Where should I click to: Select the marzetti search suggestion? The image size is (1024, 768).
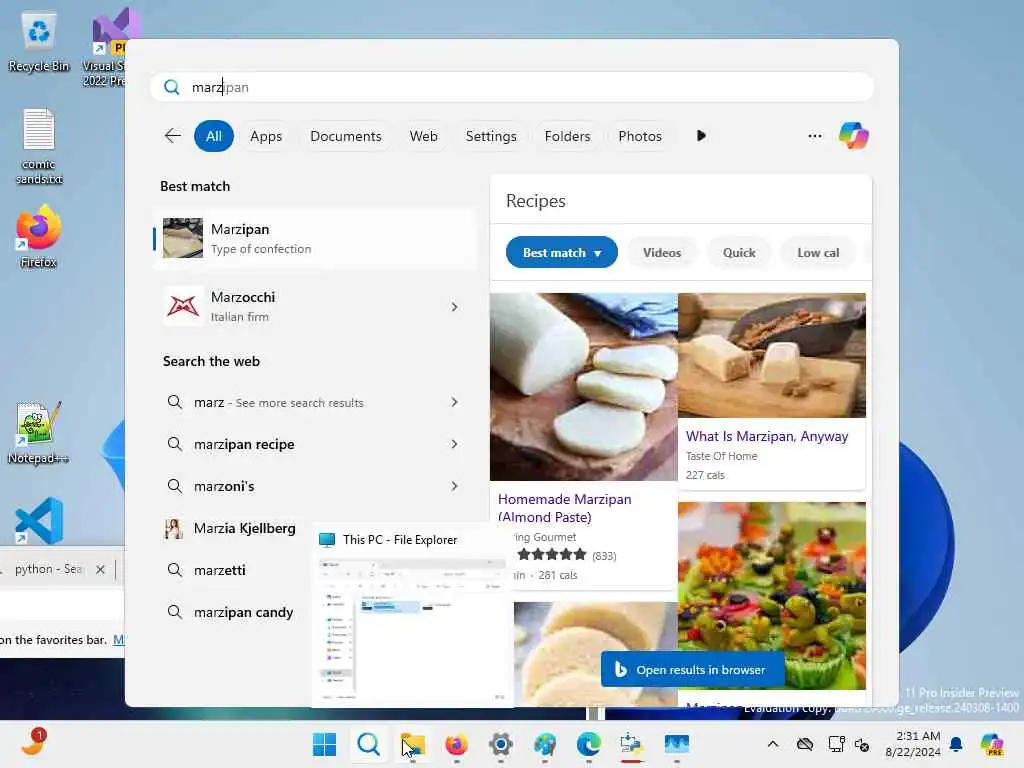coord(219,570)
